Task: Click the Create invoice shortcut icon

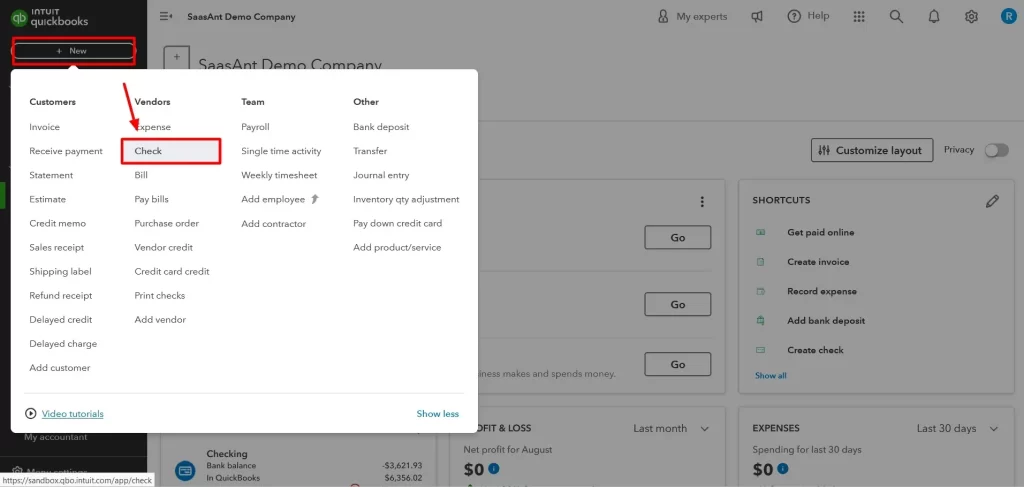Action: [760, 262]
